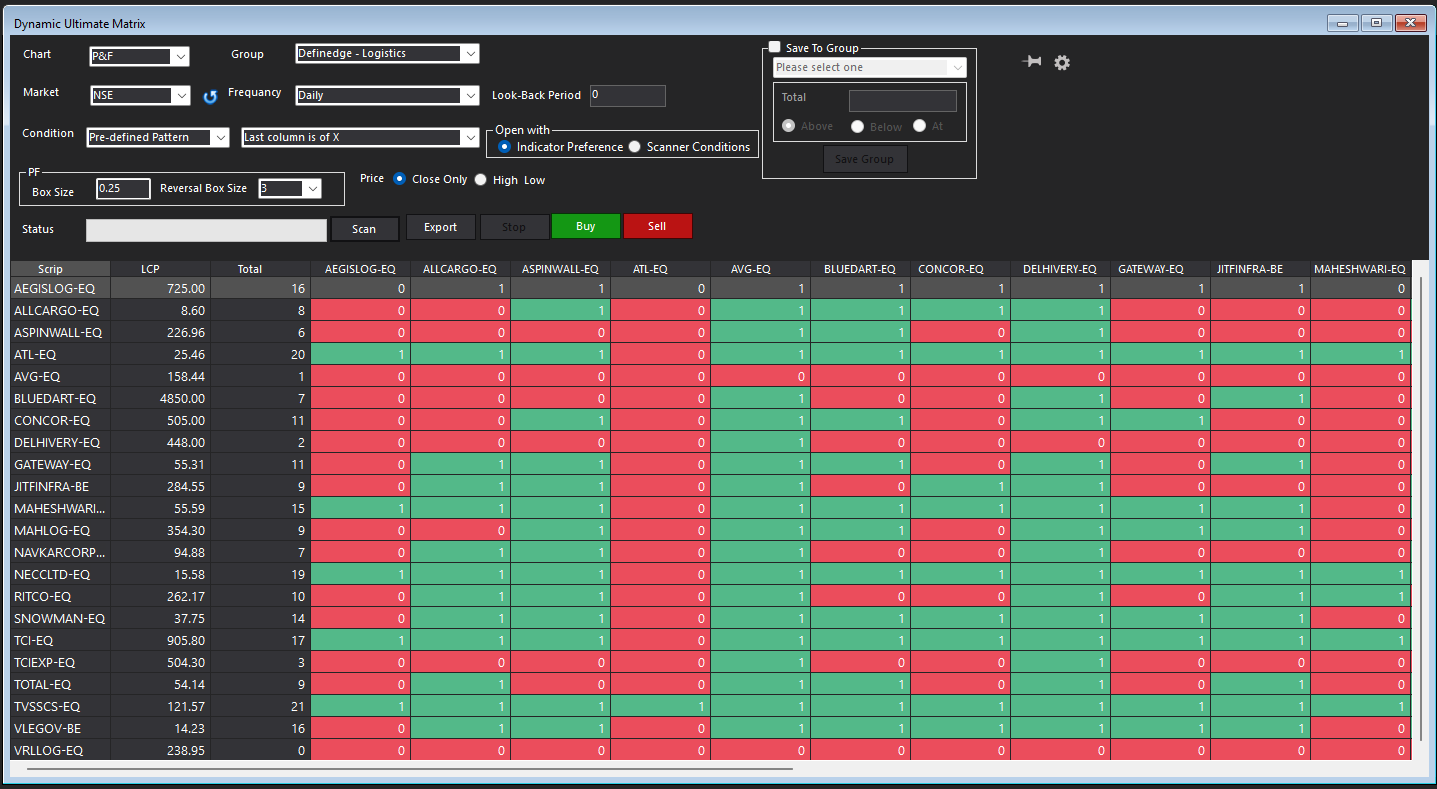Sort by the Scrip column header
This screenshot has width=1437, height=789.
(60, 269)
